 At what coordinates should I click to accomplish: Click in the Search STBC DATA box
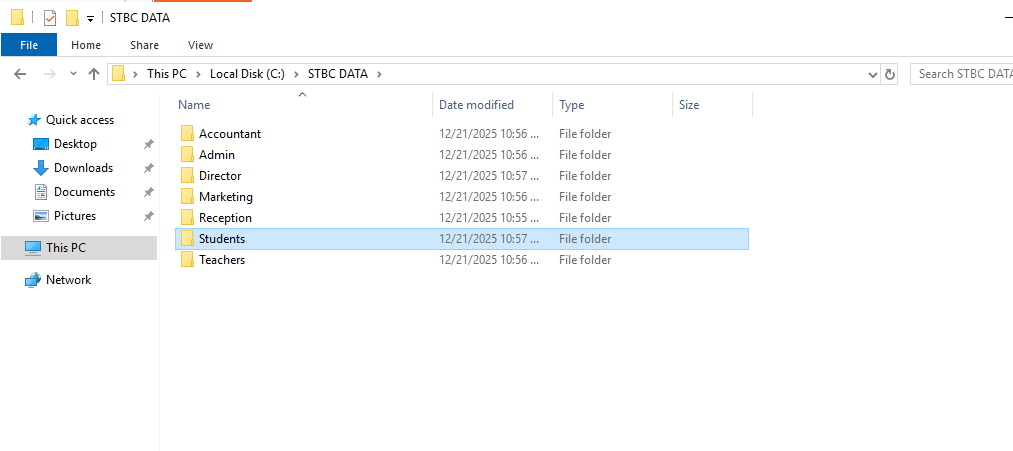coord(961,74)
